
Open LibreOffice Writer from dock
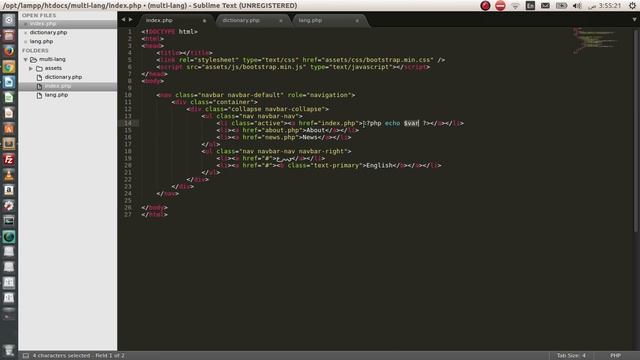(9, 82)
